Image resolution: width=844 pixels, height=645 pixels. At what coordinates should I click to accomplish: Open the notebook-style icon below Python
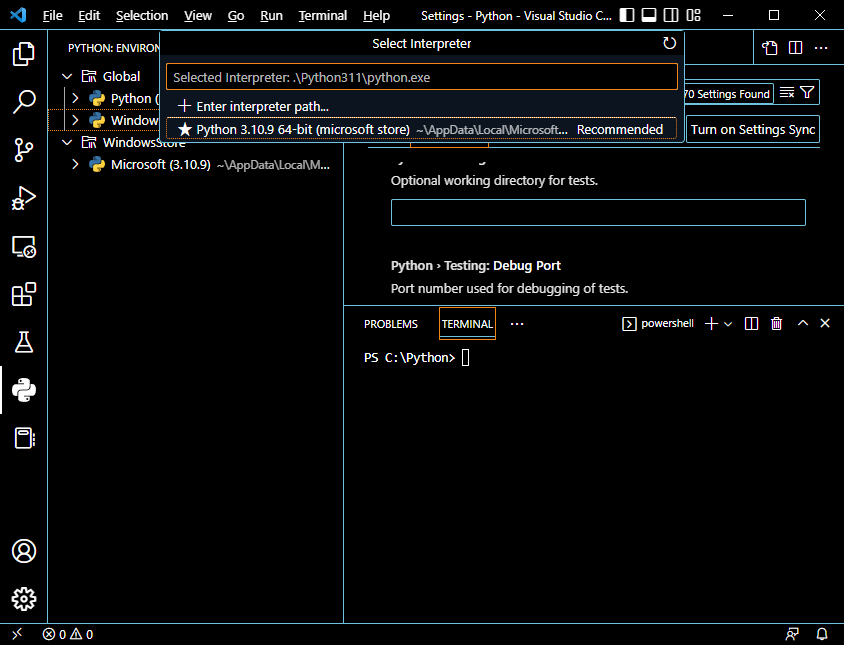click(24, 438)
